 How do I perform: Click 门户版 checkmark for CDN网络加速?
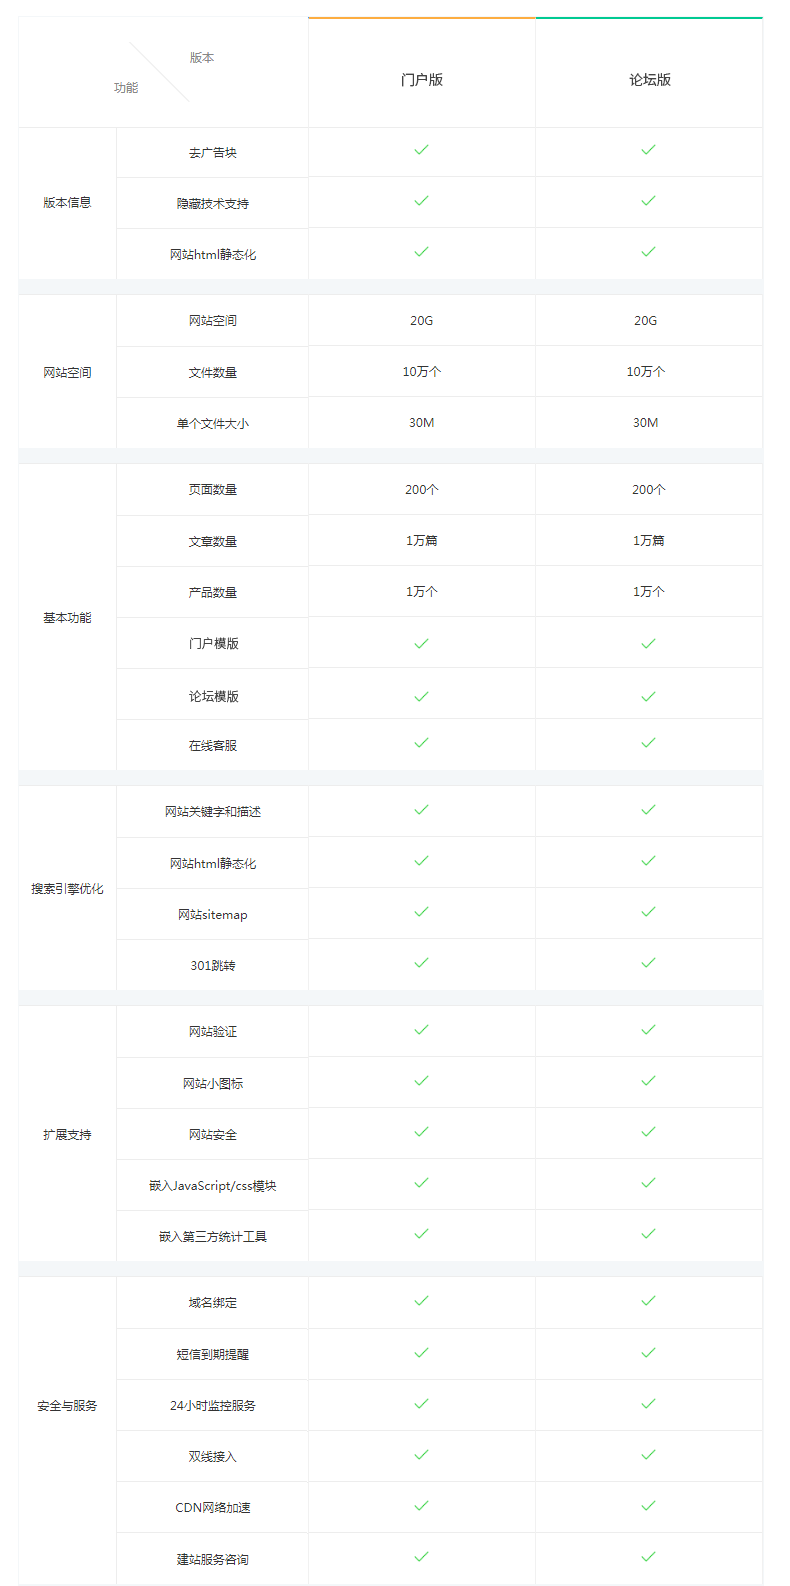421,1506
